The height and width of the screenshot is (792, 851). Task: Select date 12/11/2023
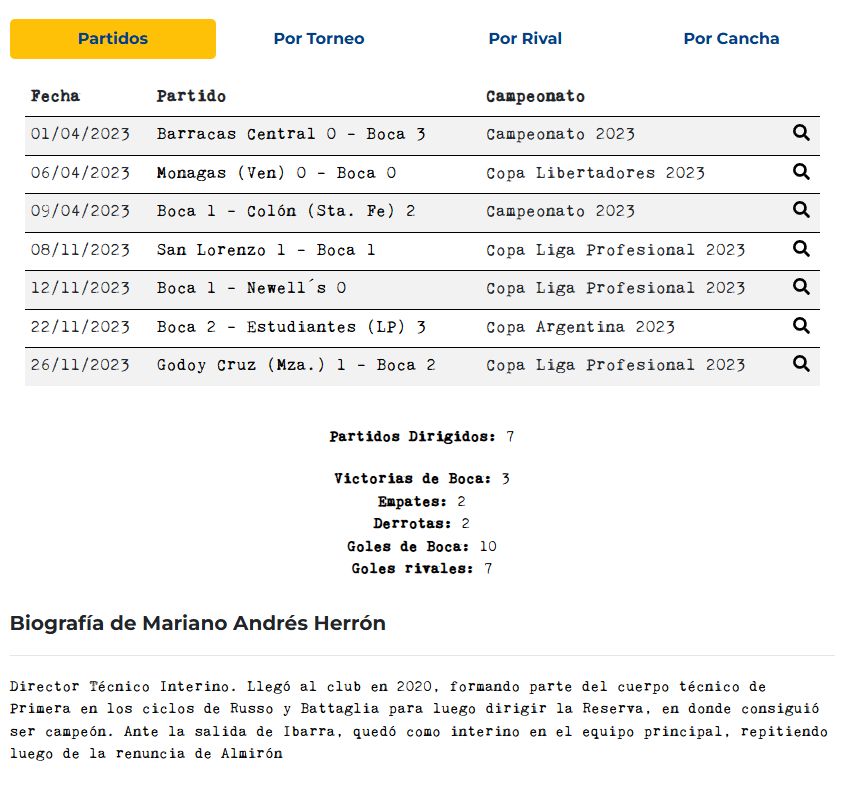tap(80, 288)
